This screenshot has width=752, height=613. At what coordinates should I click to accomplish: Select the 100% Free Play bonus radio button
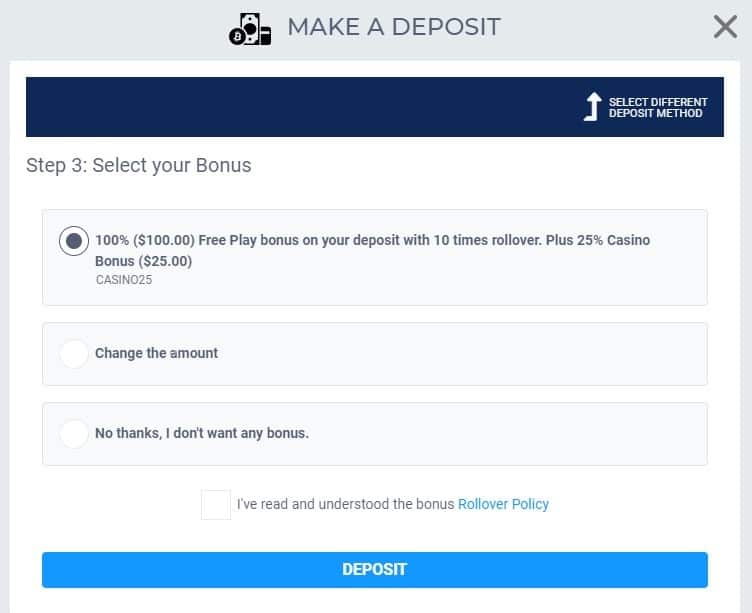coord(74,241)
